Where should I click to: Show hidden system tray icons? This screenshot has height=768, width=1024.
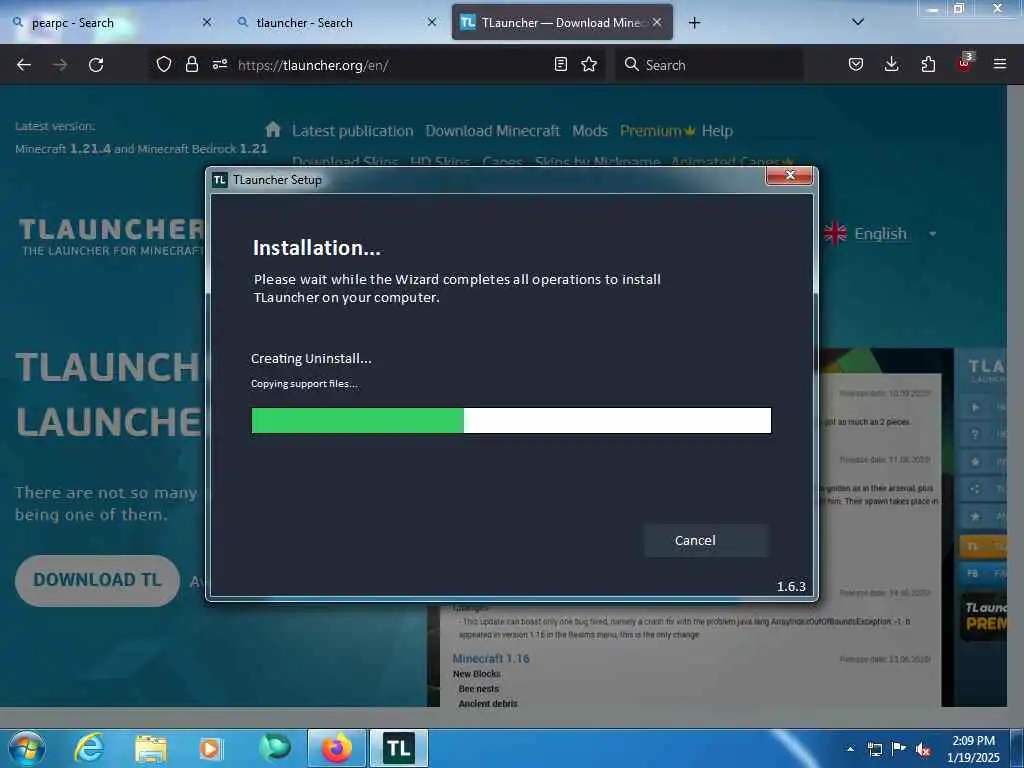tap(850, 749)
